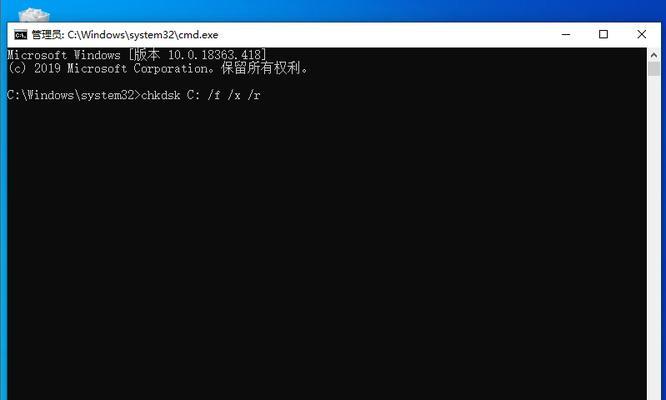Click the /f parameter in the command

point(214,95)
